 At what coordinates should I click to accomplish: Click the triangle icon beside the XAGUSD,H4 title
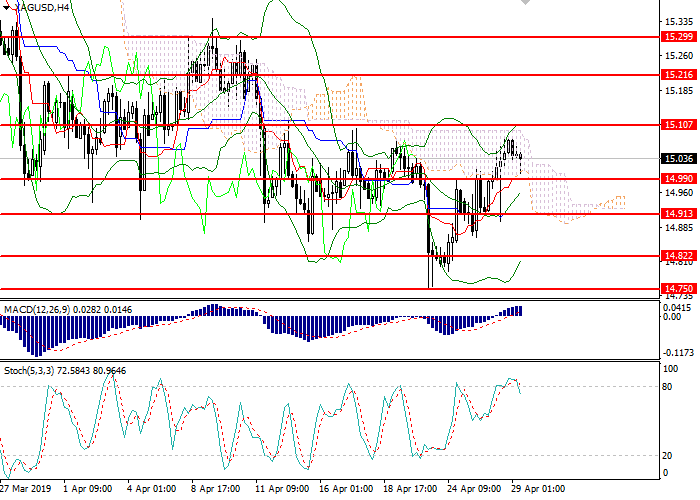tap(6, 7)
